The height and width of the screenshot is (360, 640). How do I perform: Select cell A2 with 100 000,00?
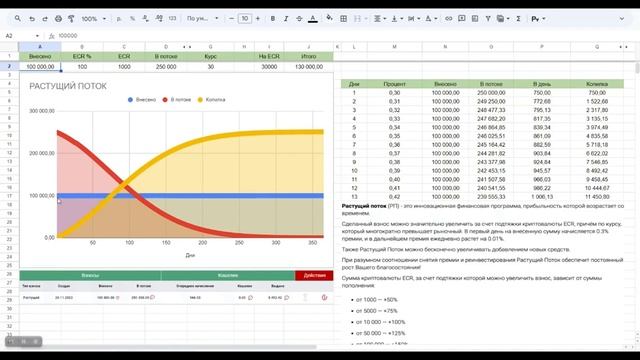40,67
